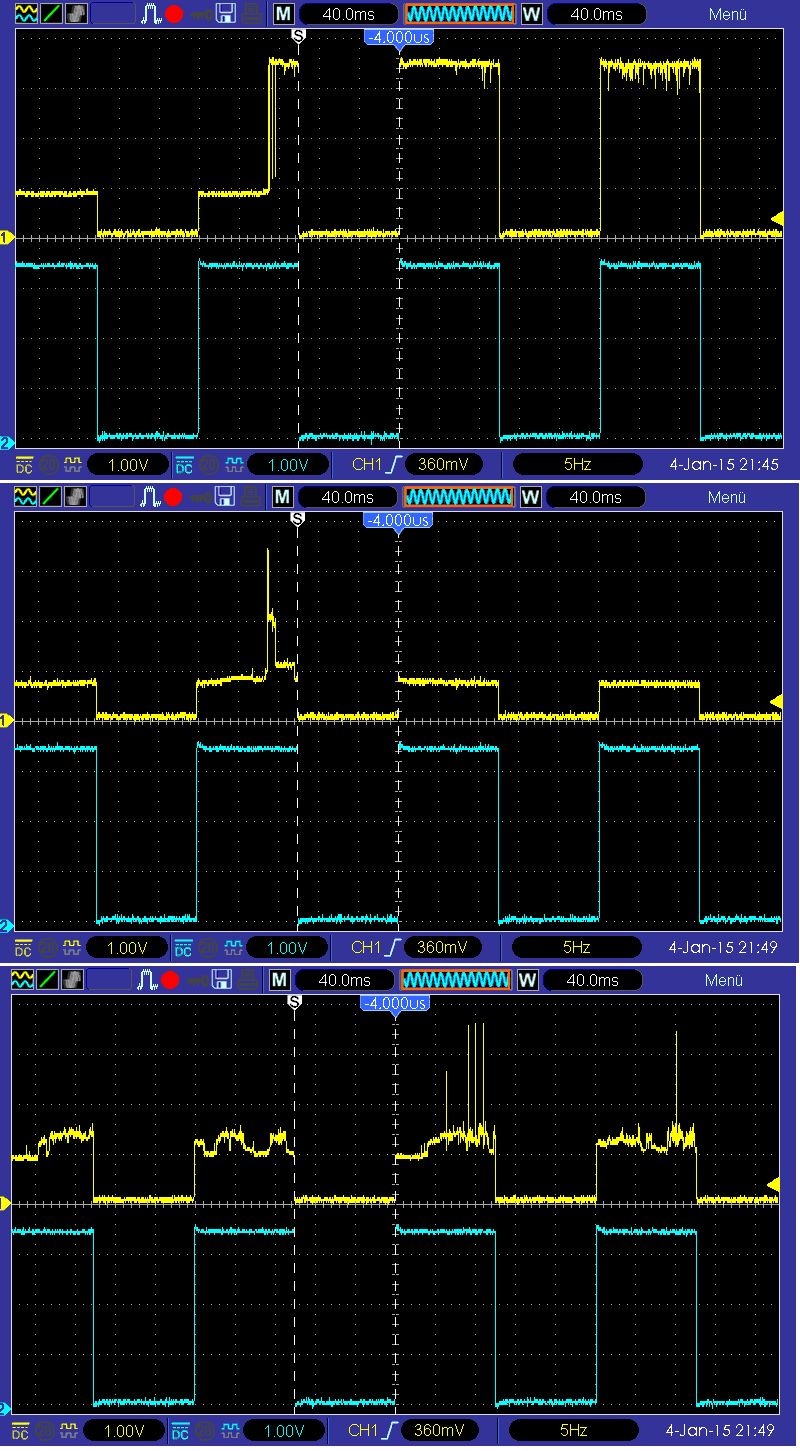Click the cyan CH2 1.00V scale in bottom capture
This screenshot has height=1451, width=800.
pyautogui.click(x=285, y=1430)
